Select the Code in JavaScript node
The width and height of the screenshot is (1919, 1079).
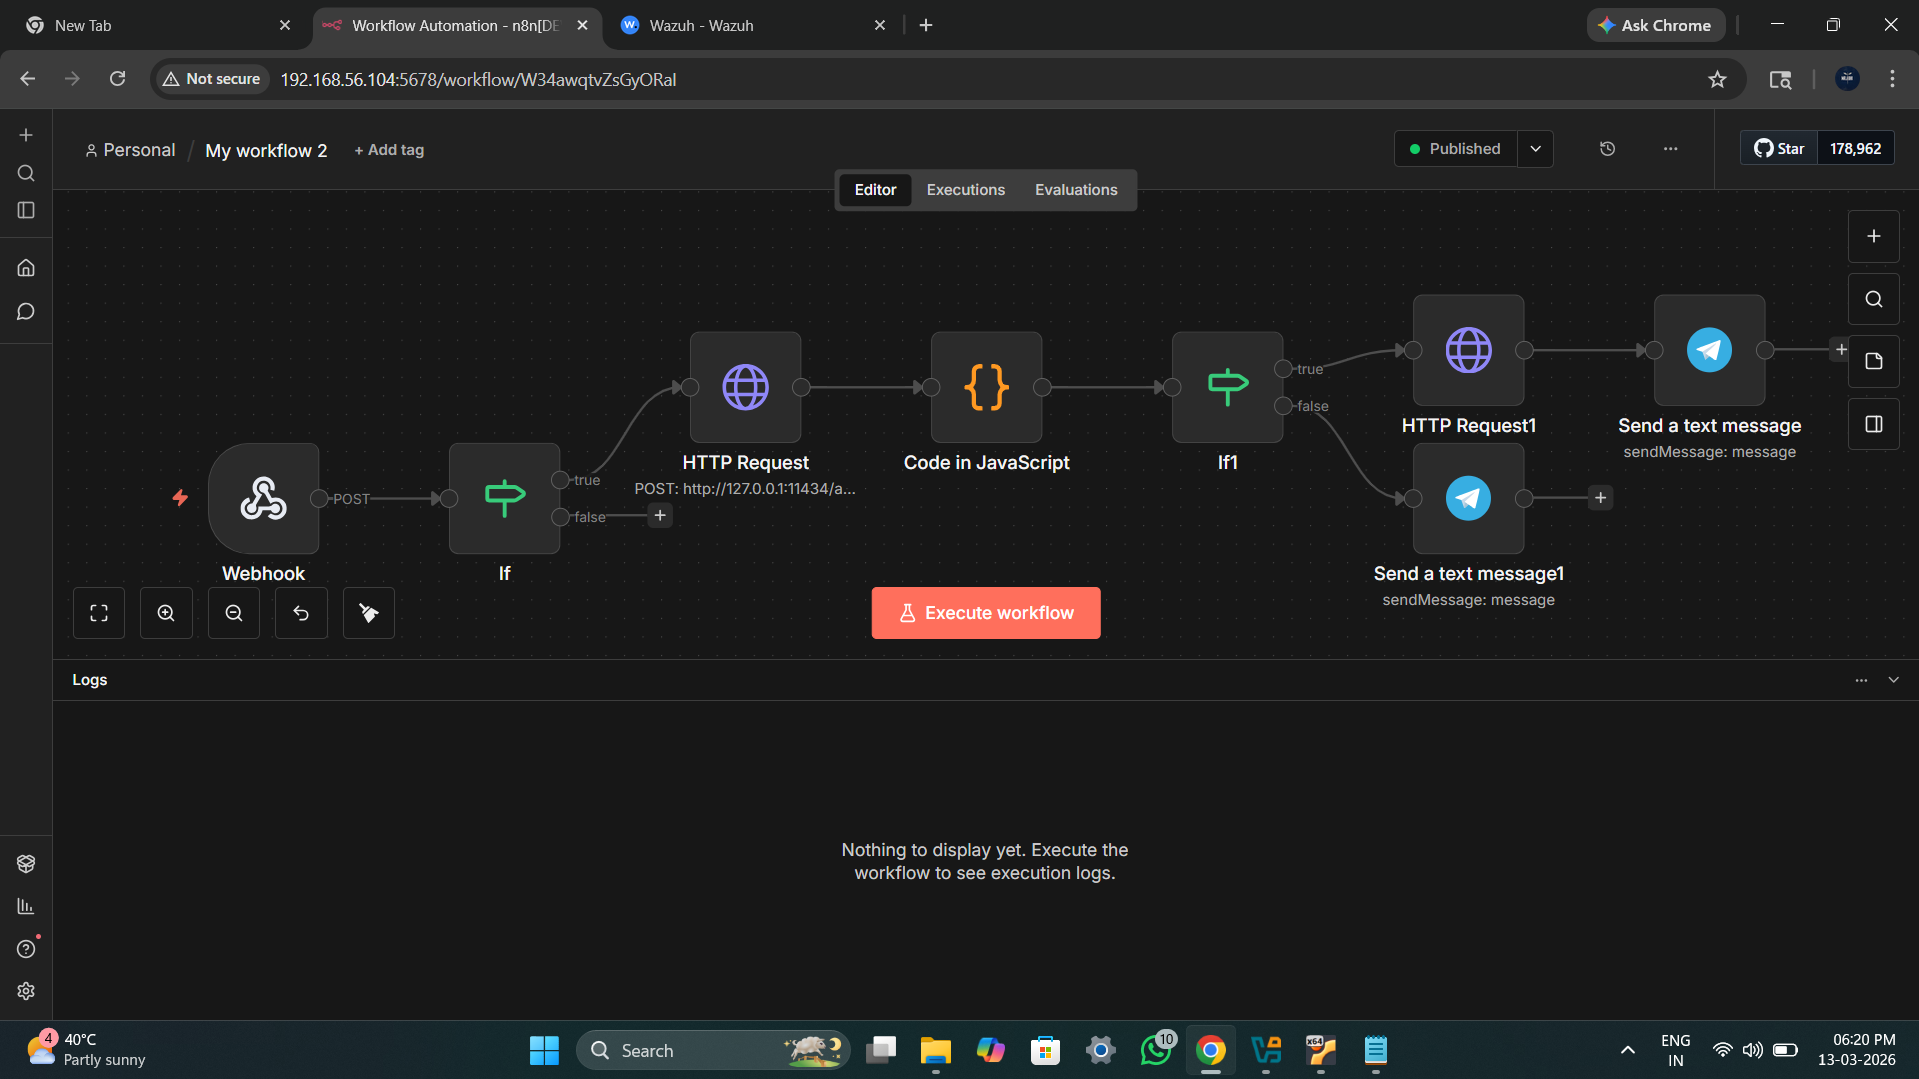point(986,387)
